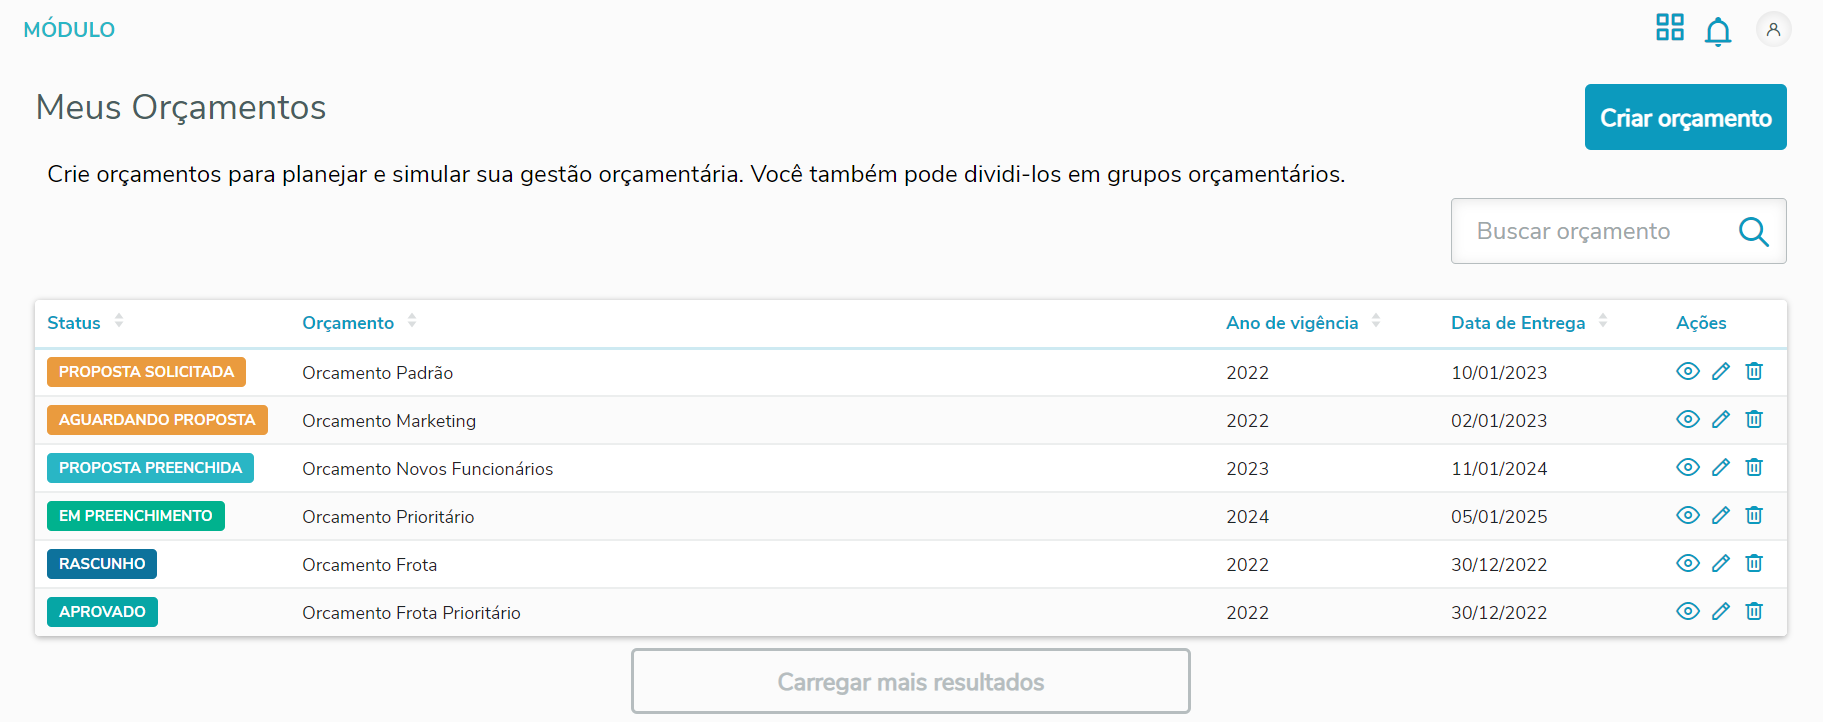Open the apps grid icon
This screenshot has height=722, width=1823.
pyautogui.click(x=1669, y=27)
